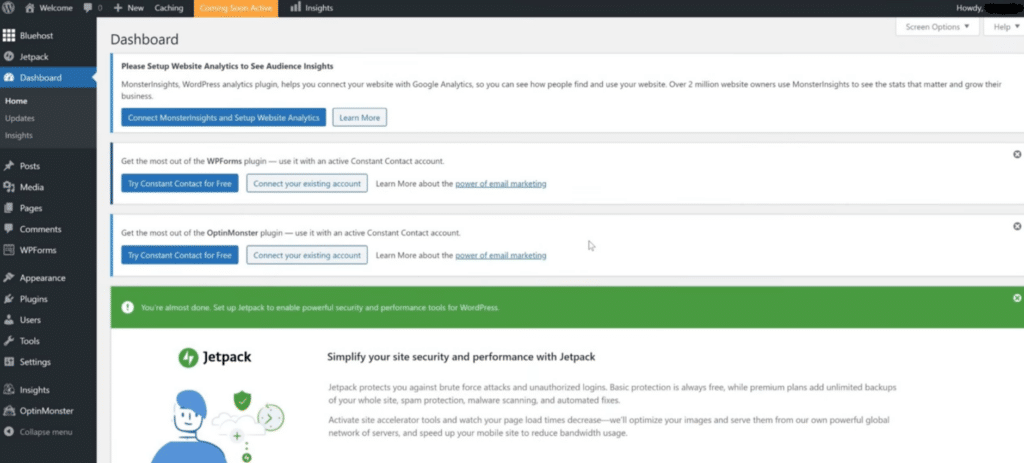1024x463 pixels.
Task: Click the Bluehost grid icon in sidebar
Action: pos(8,35)
